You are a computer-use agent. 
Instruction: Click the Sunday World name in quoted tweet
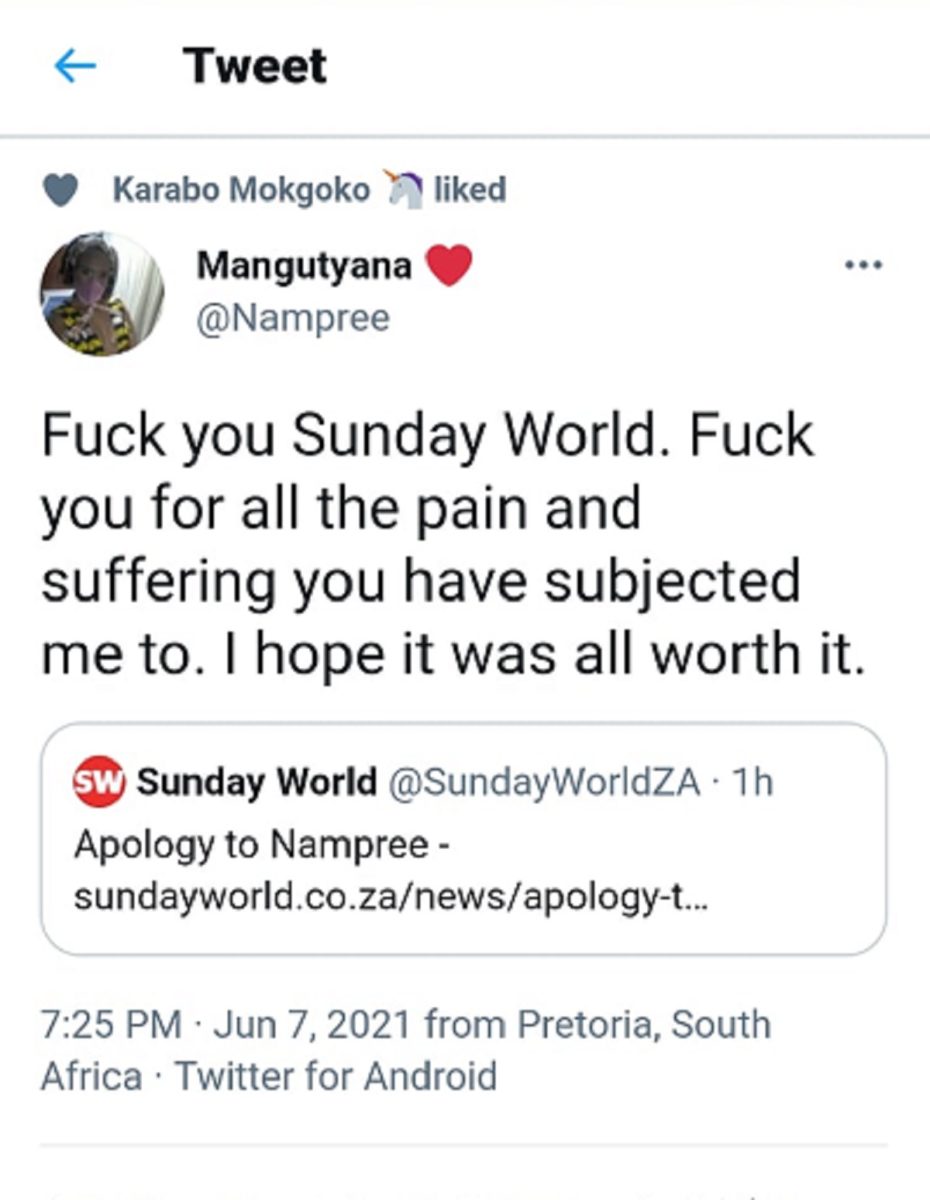(257, 782)
